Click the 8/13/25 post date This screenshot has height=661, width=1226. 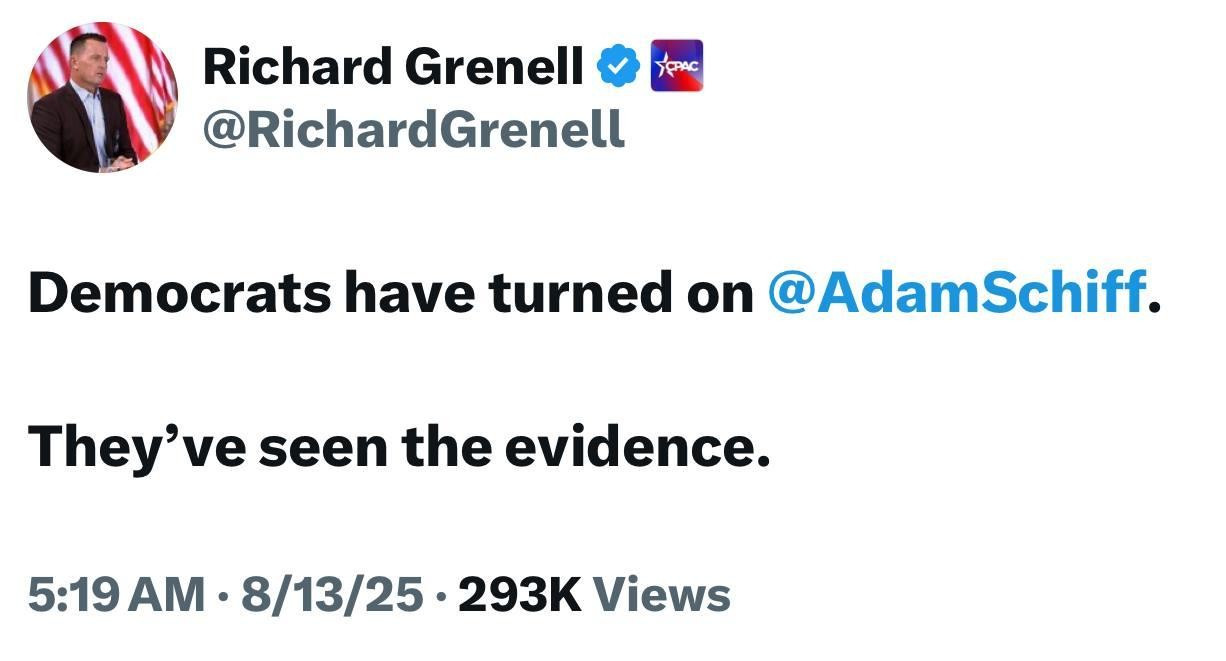coord(330,595)
